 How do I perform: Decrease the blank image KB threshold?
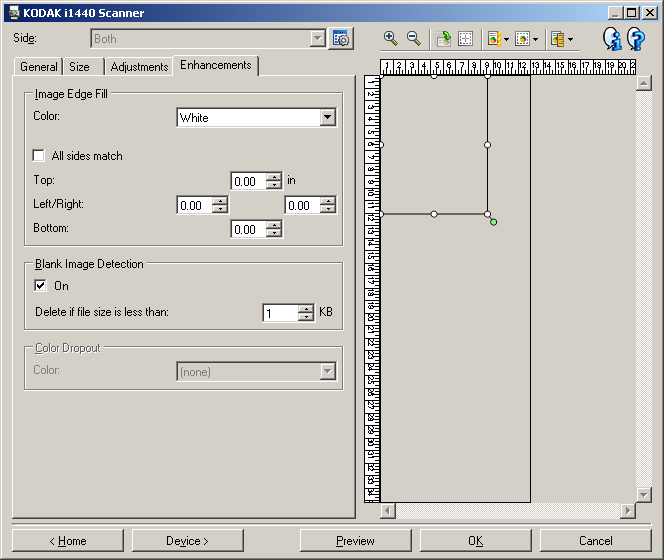(x=306, y=317)
